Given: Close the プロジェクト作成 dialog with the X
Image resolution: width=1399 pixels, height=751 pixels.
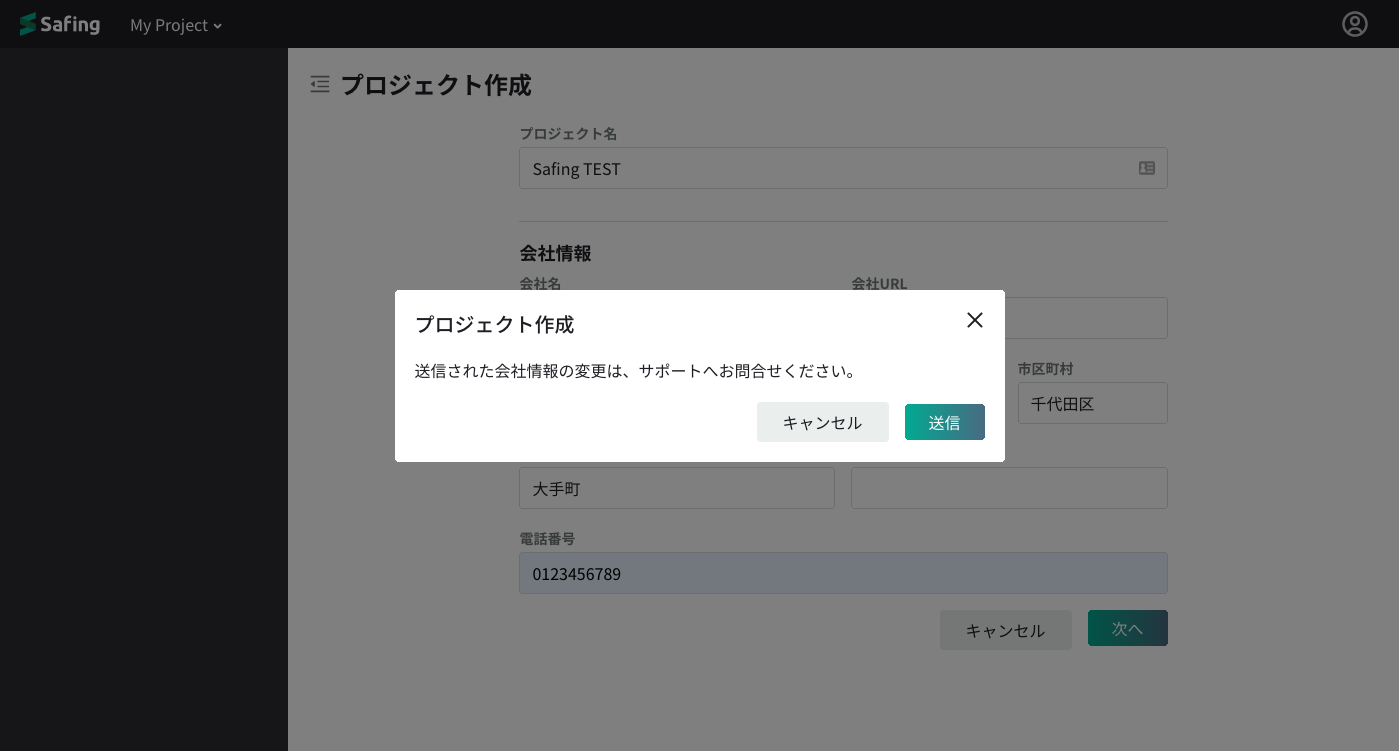Looking at the screenshot, I should point(975,320).
